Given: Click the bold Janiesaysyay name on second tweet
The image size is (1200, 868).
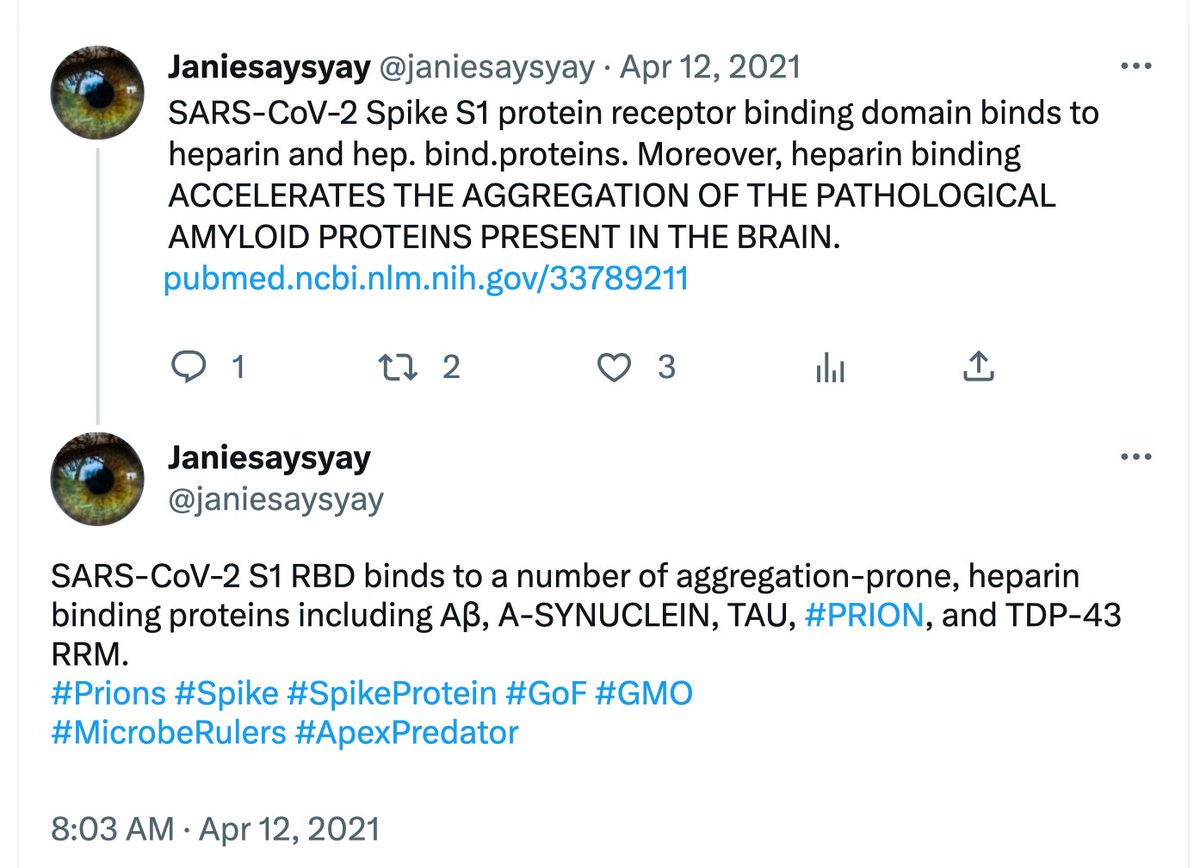Looking at the screenshot, I should pyautogui.click(x=270, y=458).
